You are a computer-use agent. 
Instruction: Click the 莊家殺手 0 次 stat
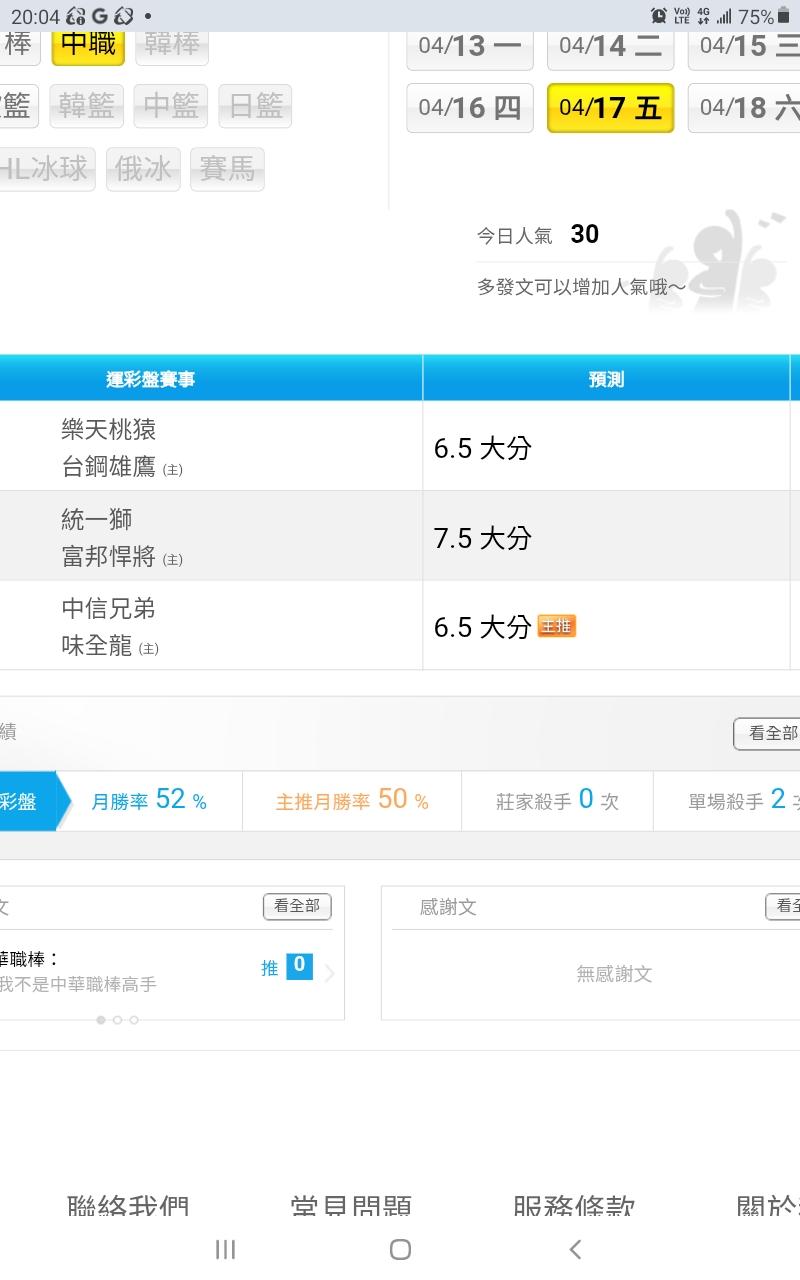[557, 800]
